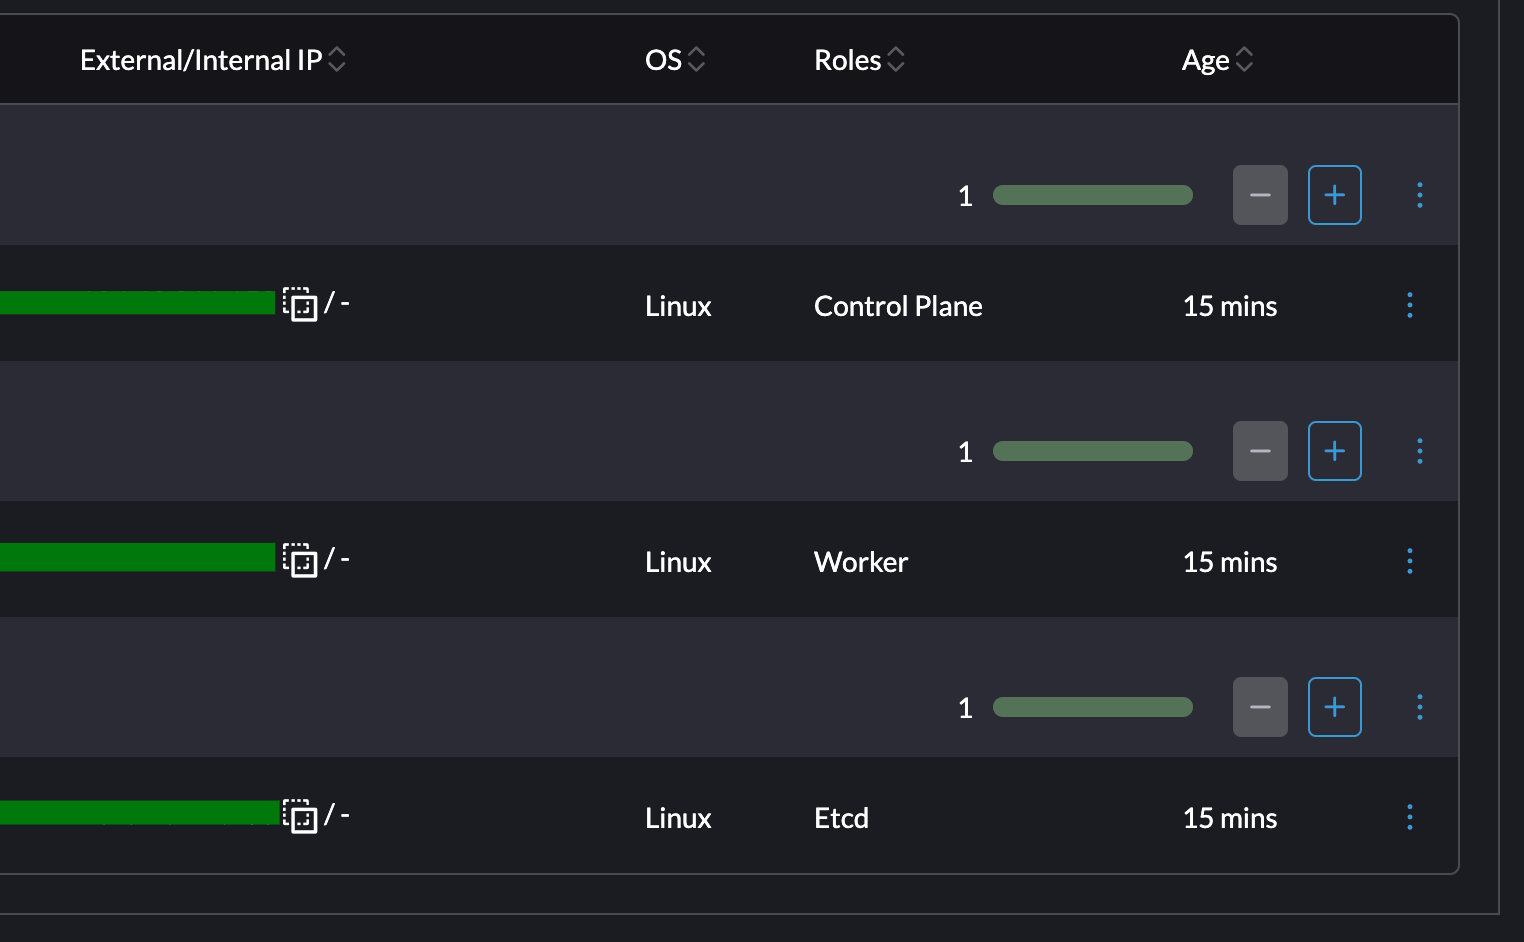Open the bottom pool's kebab options menu
1524x942 pixels.
[1419, 707]
